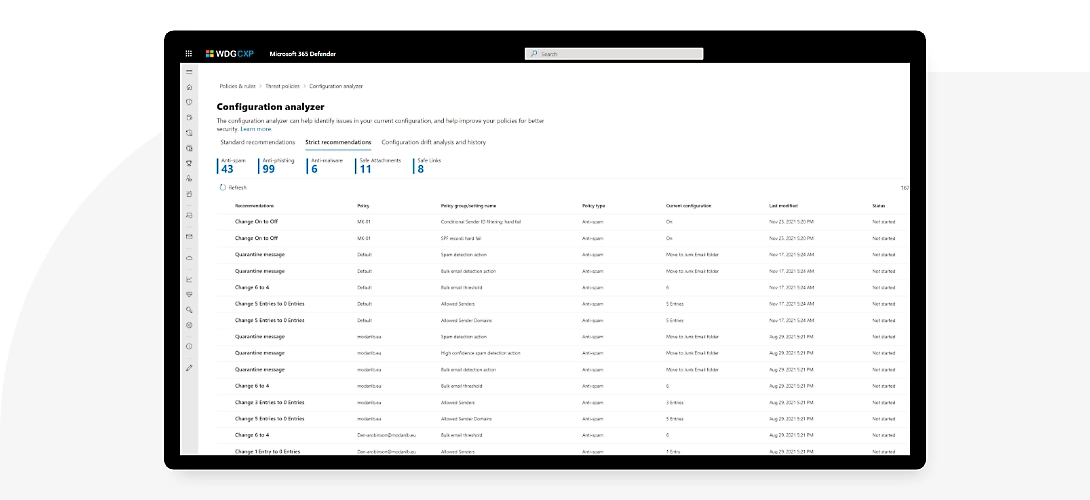Select the first Change On to Off row

[x=256, y=221]
